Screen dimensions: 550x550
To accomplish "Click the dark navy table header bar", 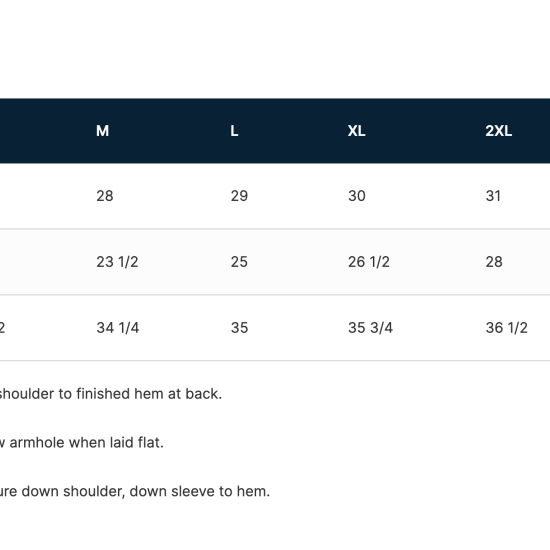I will click(275, 131).
